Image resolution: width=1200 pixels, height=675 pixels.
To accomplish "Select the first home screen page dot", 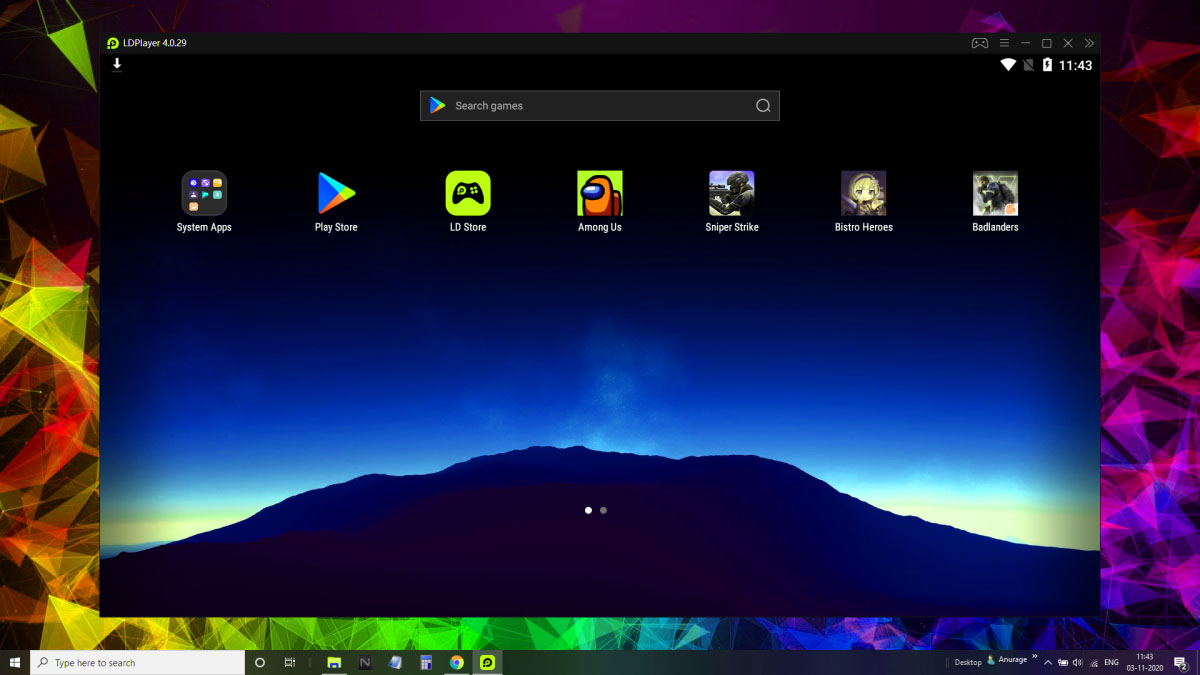I will [588, 510].
